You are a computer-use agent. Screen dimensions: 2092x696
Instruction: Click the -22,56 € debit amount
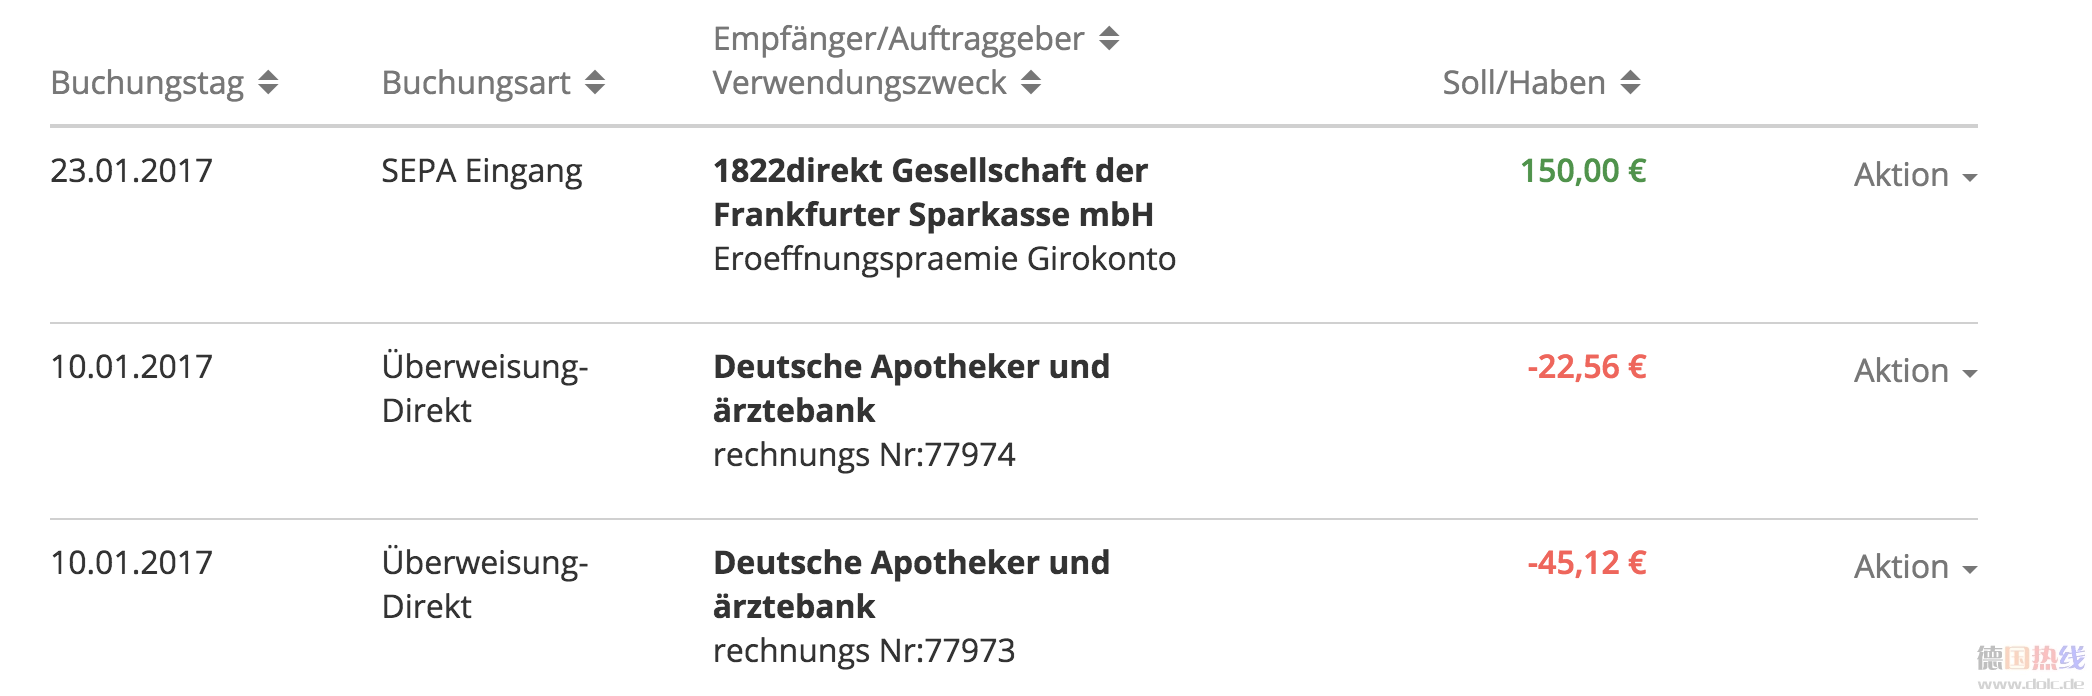pyautogui.click(x=1587, y=368)
